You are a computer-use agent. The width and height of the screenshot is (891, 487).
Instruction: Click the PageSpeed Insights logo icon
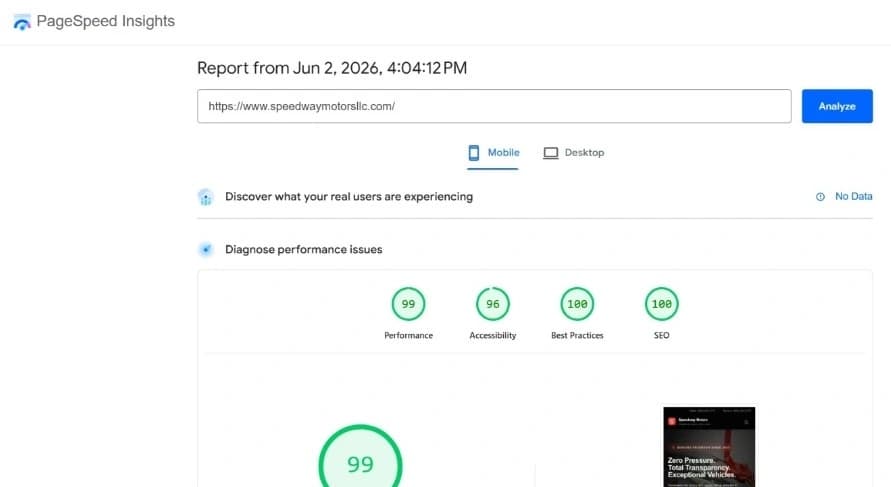click(x=22, y=22)
